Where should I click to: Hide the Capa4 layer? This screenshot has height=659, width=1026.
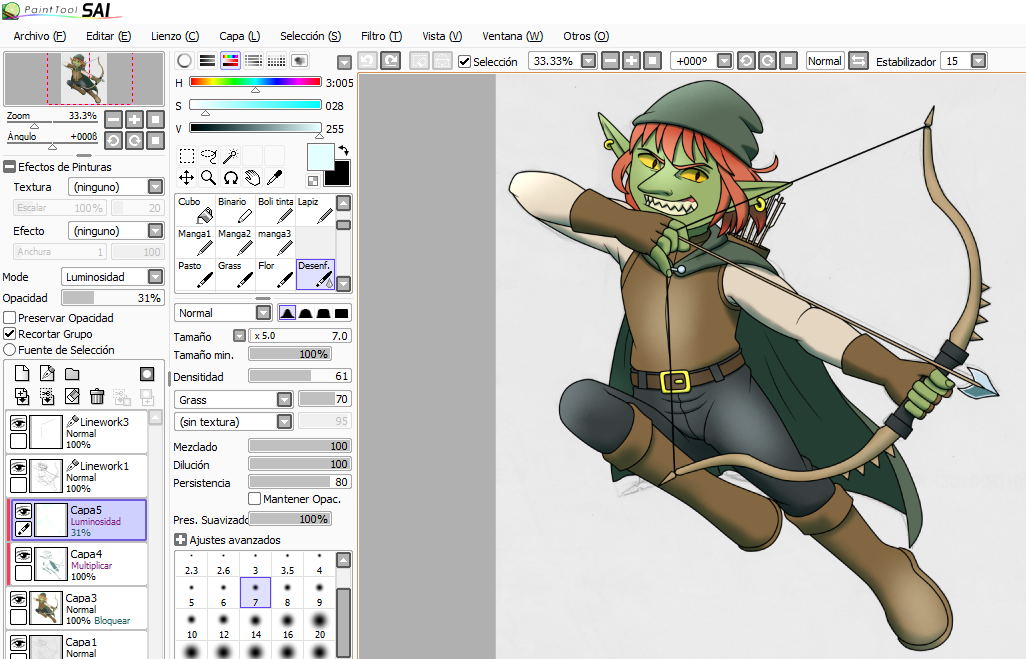click(x=24, y=555)
